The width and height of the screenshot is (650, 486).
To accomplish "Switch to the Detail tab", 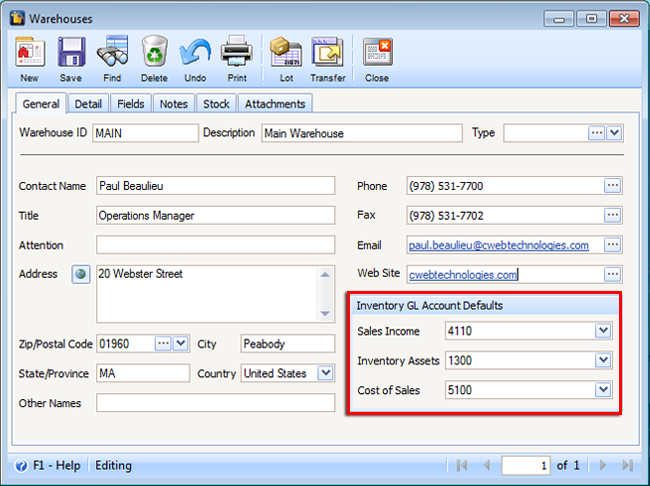I will (x=88, y=104).
